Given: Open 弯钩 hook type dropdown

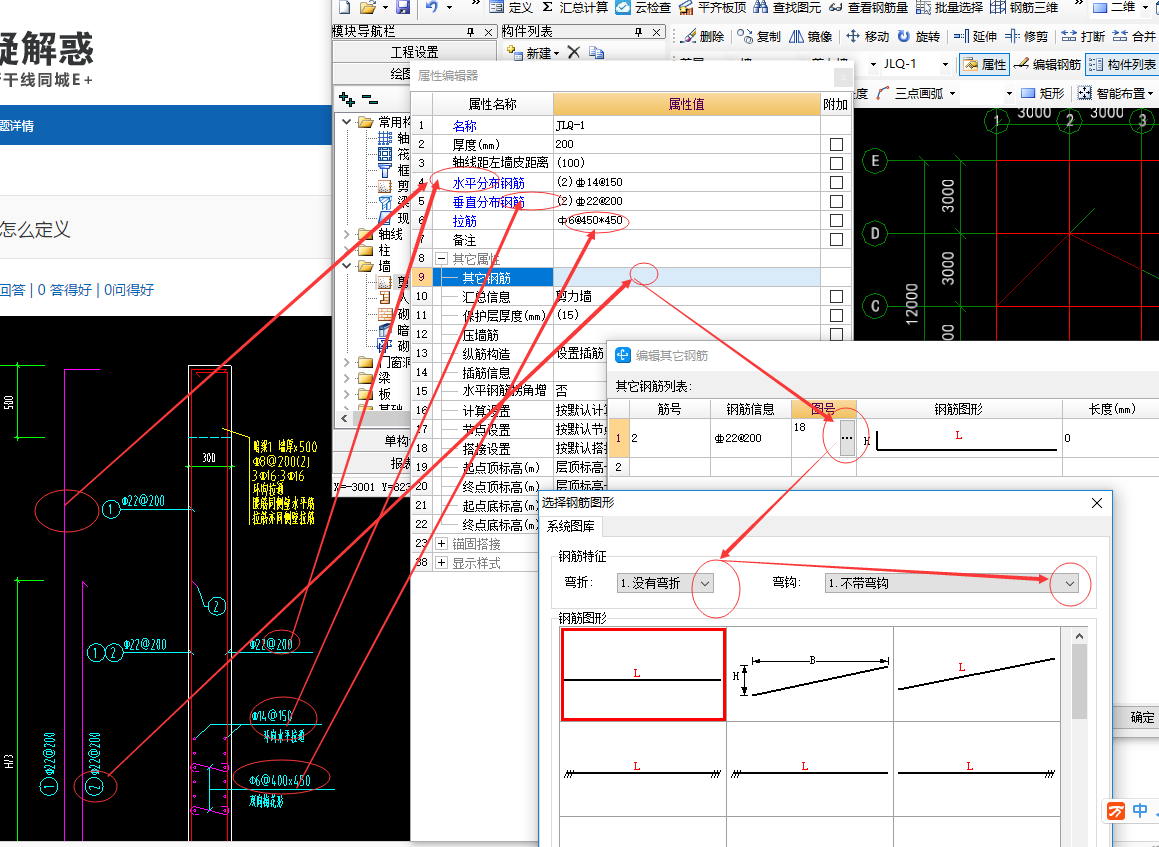Looking at the screenshot, I should click(1070, 583).
